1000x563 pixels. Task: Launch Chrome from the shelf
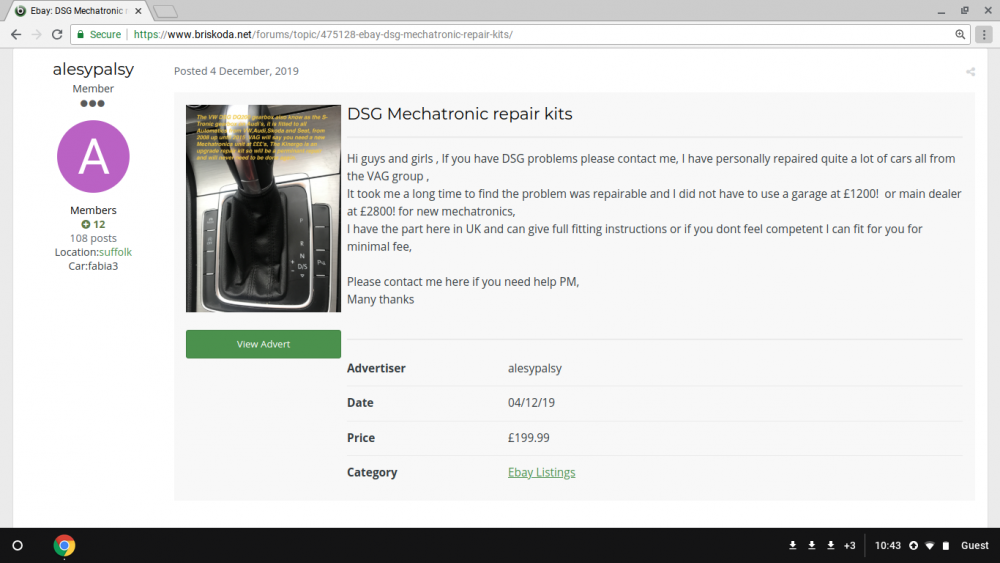pos(64,545)
